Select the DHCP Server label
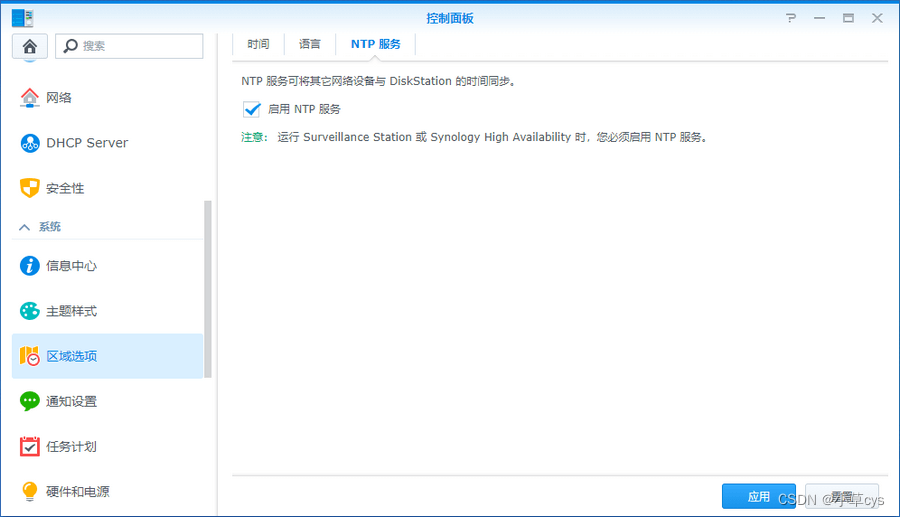Image resolution: width=900 pixels, height=517 pixels. 87,143
